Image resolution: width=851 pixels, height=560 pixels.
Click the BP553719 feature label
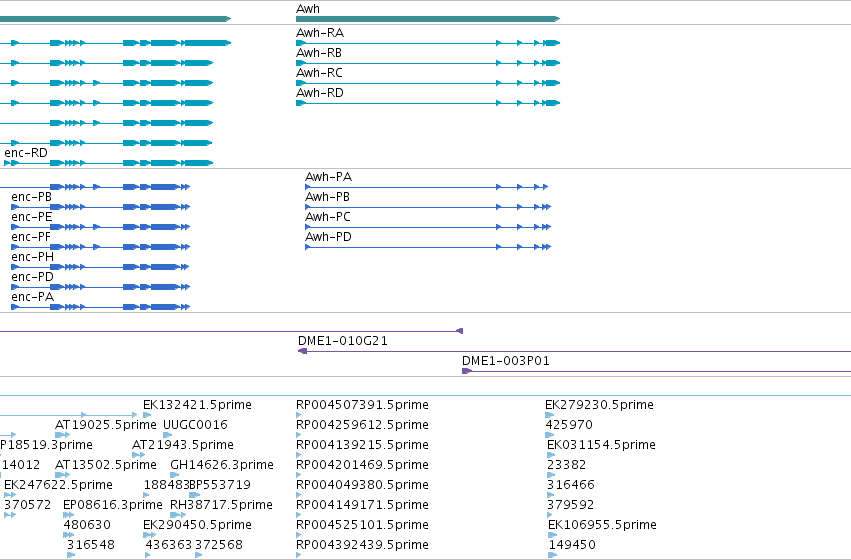pos(220,485)
